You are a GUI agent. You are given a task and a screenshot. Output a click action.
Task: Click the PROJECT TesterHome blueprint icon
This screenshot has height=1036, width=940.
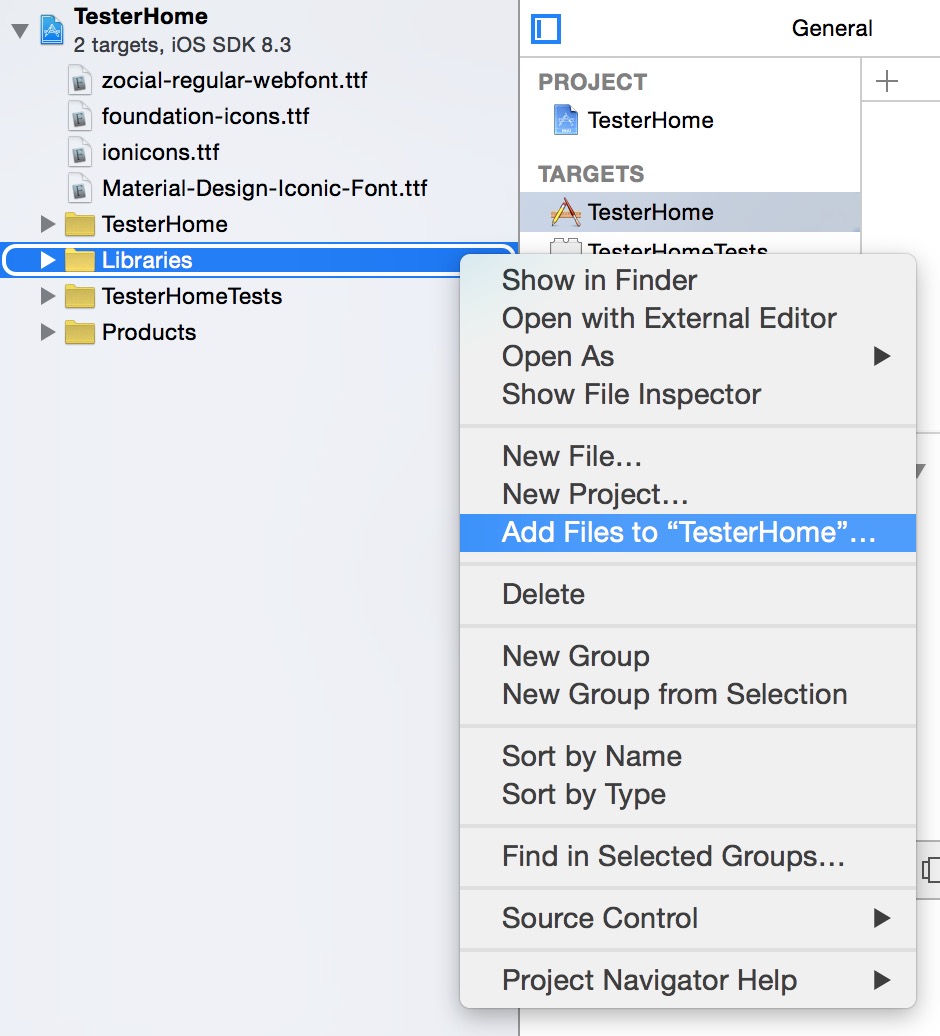pyautogui.click(x=565, y=120)
